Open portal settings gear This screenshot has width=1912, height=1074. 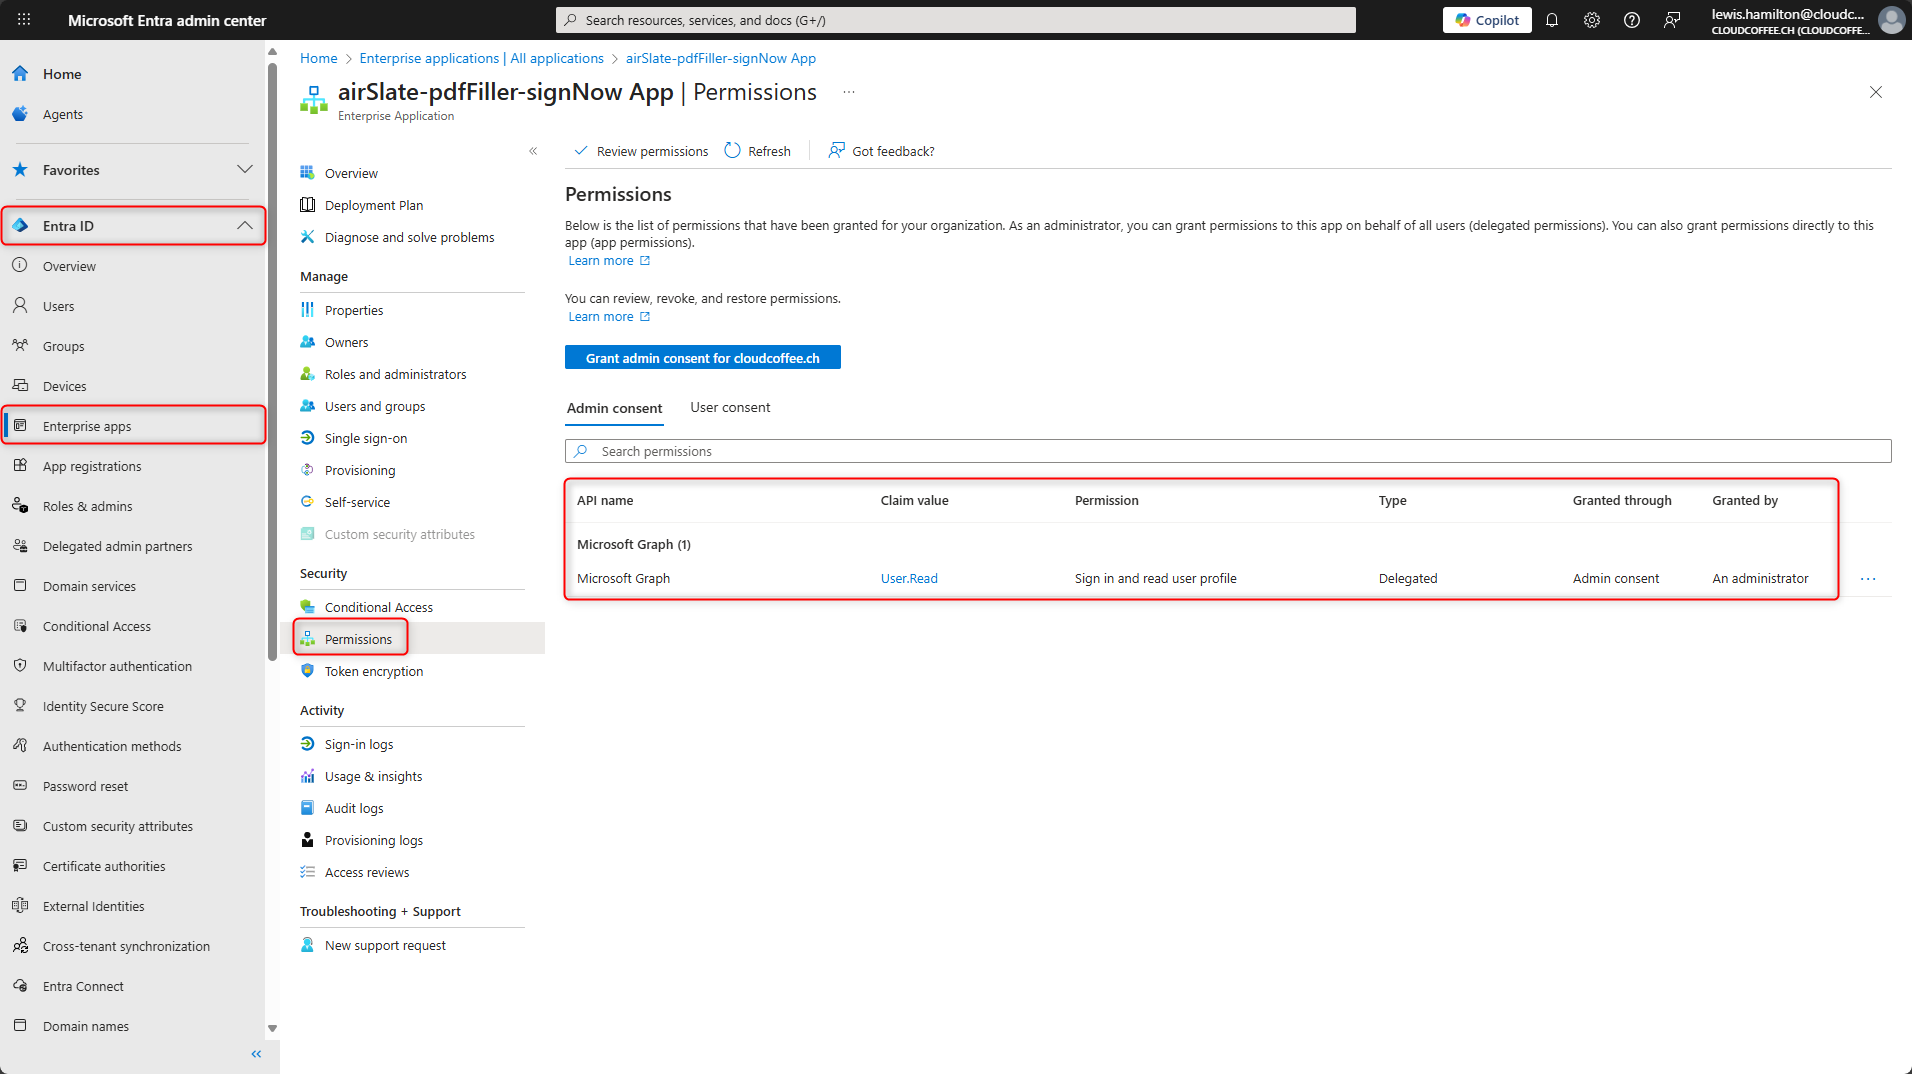tap(1592, 20)
